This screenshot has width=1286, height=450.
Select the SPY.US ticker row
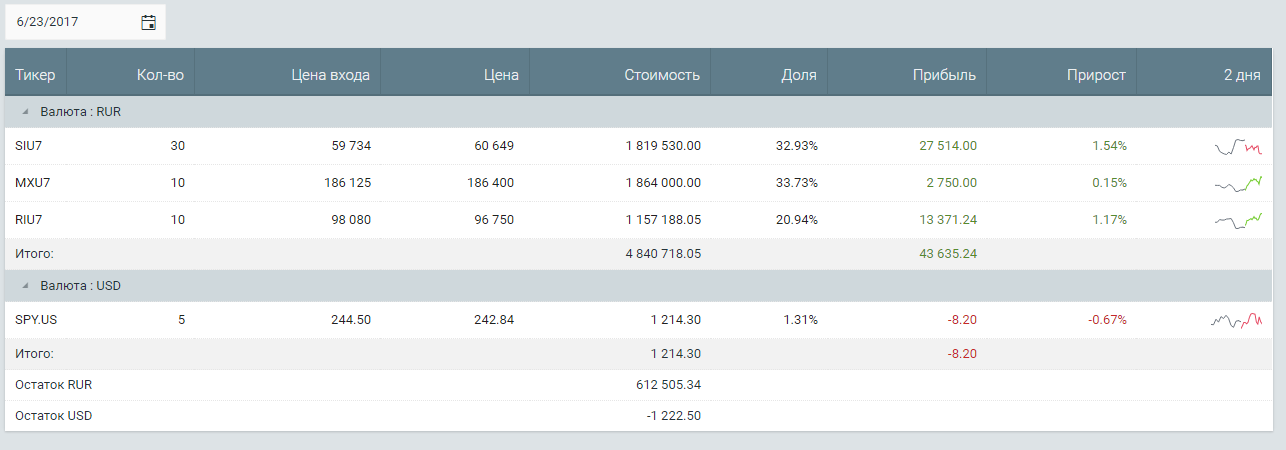point(638,320)
